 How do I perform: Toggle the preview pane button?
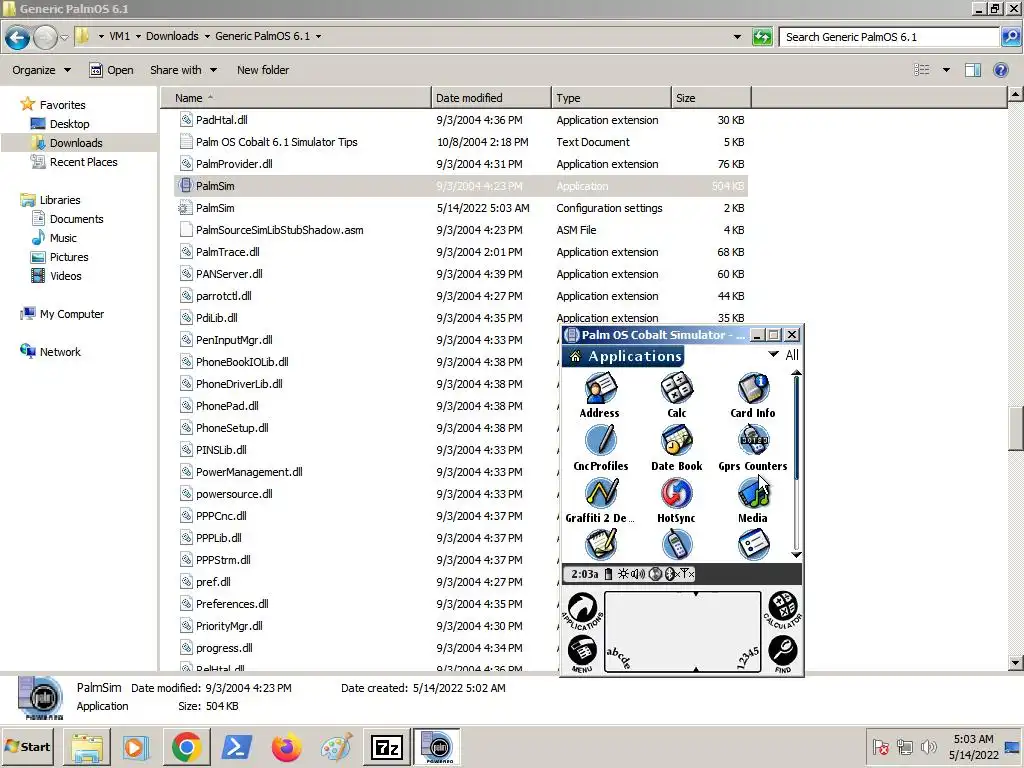click(973, 70)
